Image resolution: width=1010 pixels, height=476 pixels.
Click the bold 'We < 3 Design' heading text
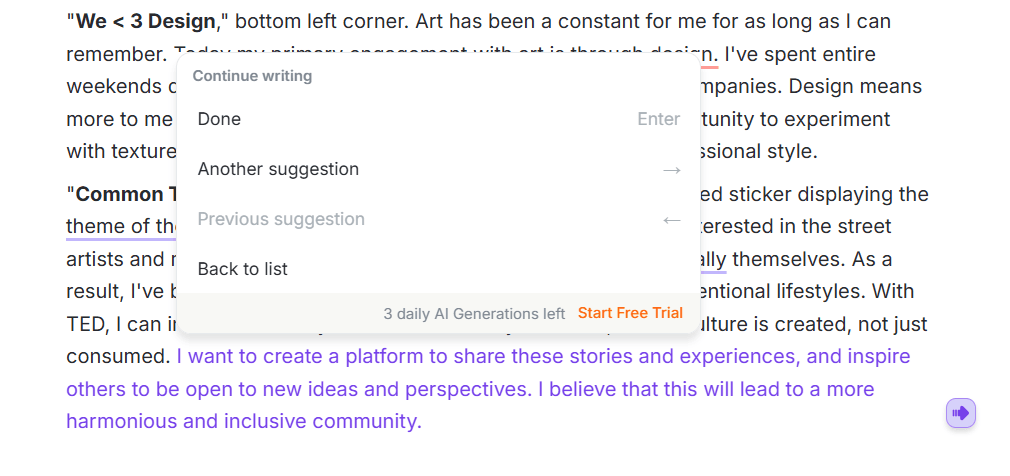[145, 21]
